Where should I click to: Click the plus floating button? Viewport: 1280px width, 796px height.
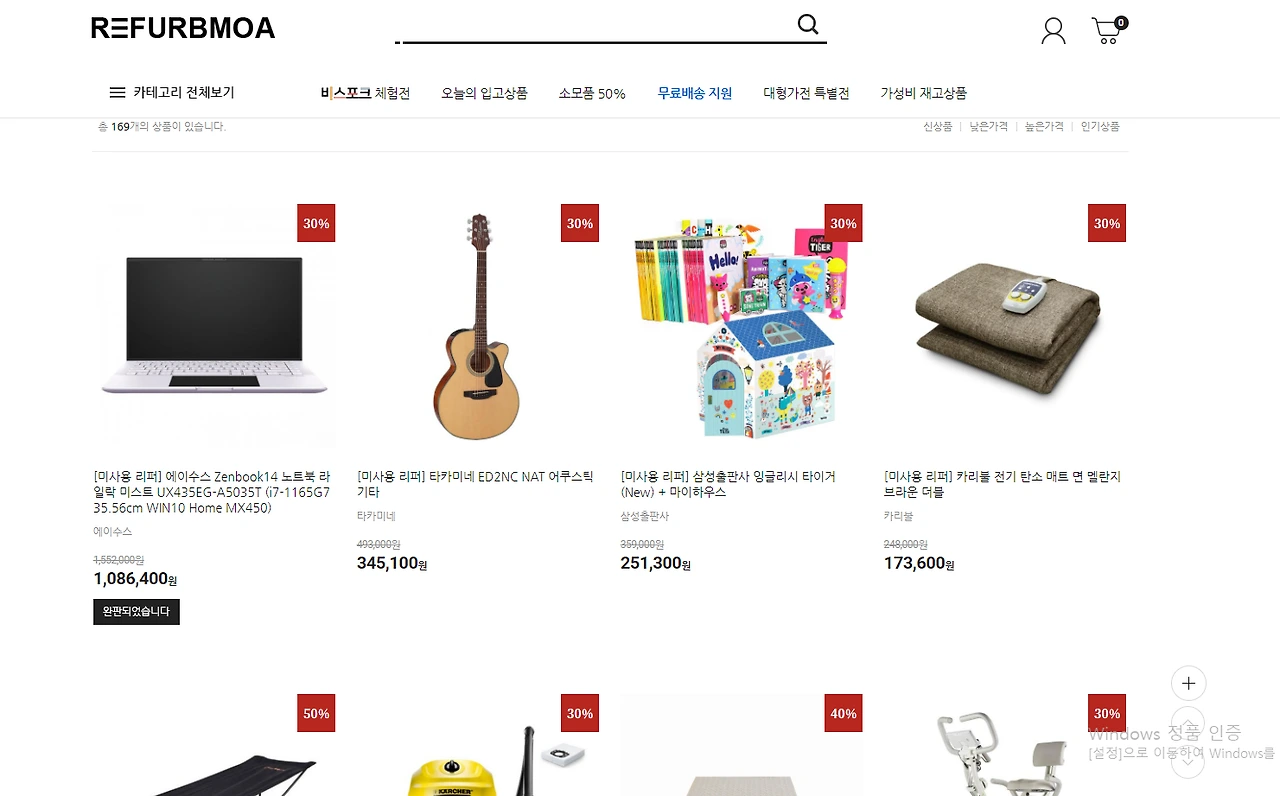click(x=1188, y=684)
